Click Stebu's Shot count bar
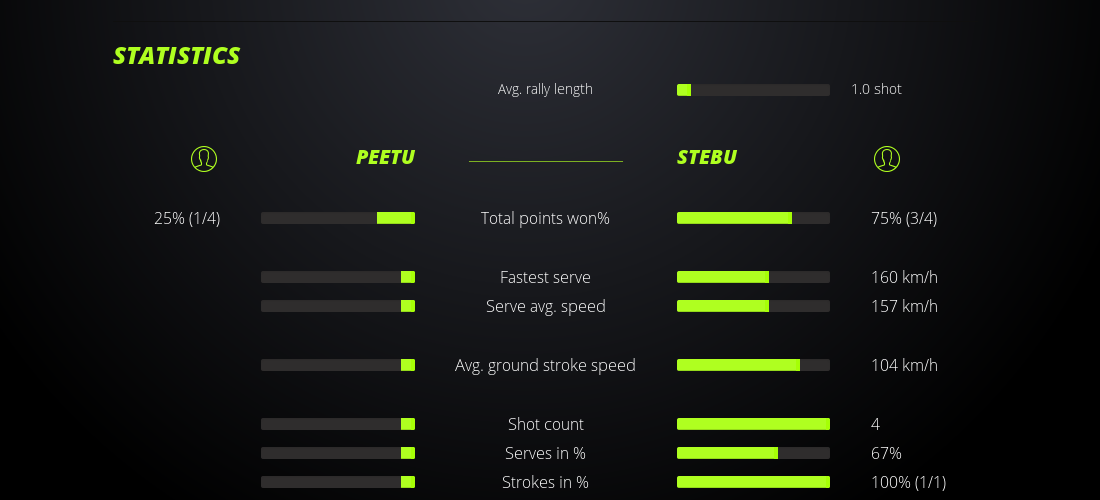 (753, 424)
